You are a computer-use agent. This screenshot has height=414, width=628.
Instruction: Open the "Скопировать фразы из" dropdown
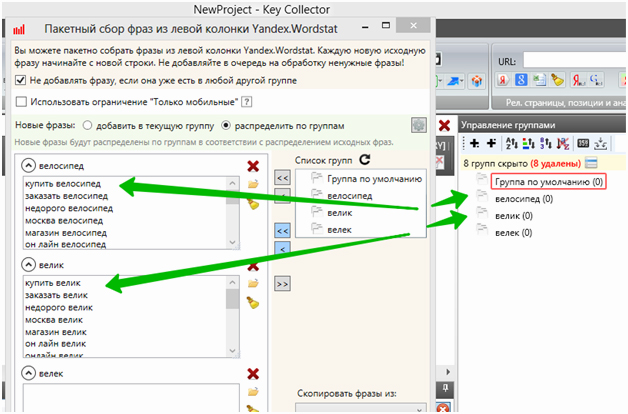[x=360, y=408]
